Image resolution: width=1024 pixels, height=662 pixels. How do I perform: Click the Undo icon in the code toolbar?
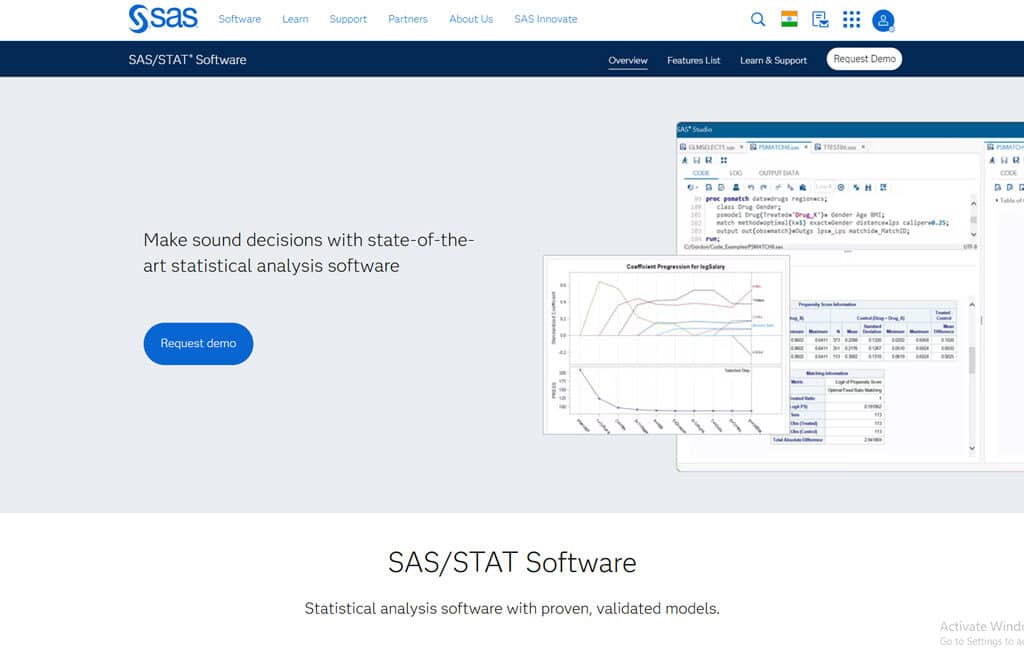(x=750, y=187)
